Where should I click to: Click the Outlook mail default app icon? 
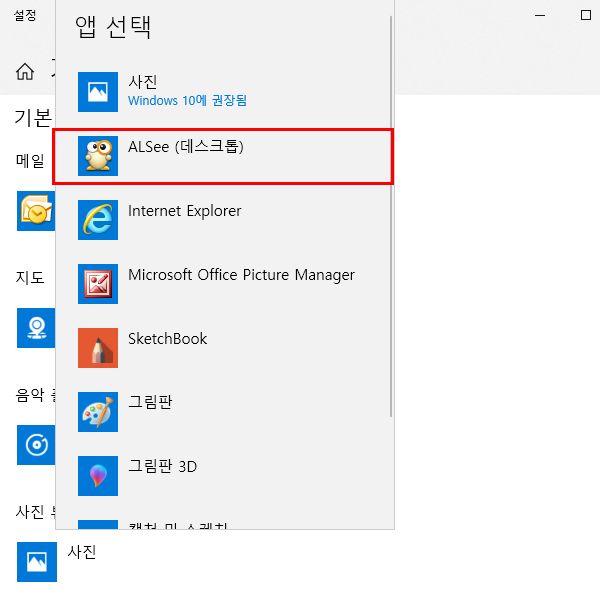(36, 211)
